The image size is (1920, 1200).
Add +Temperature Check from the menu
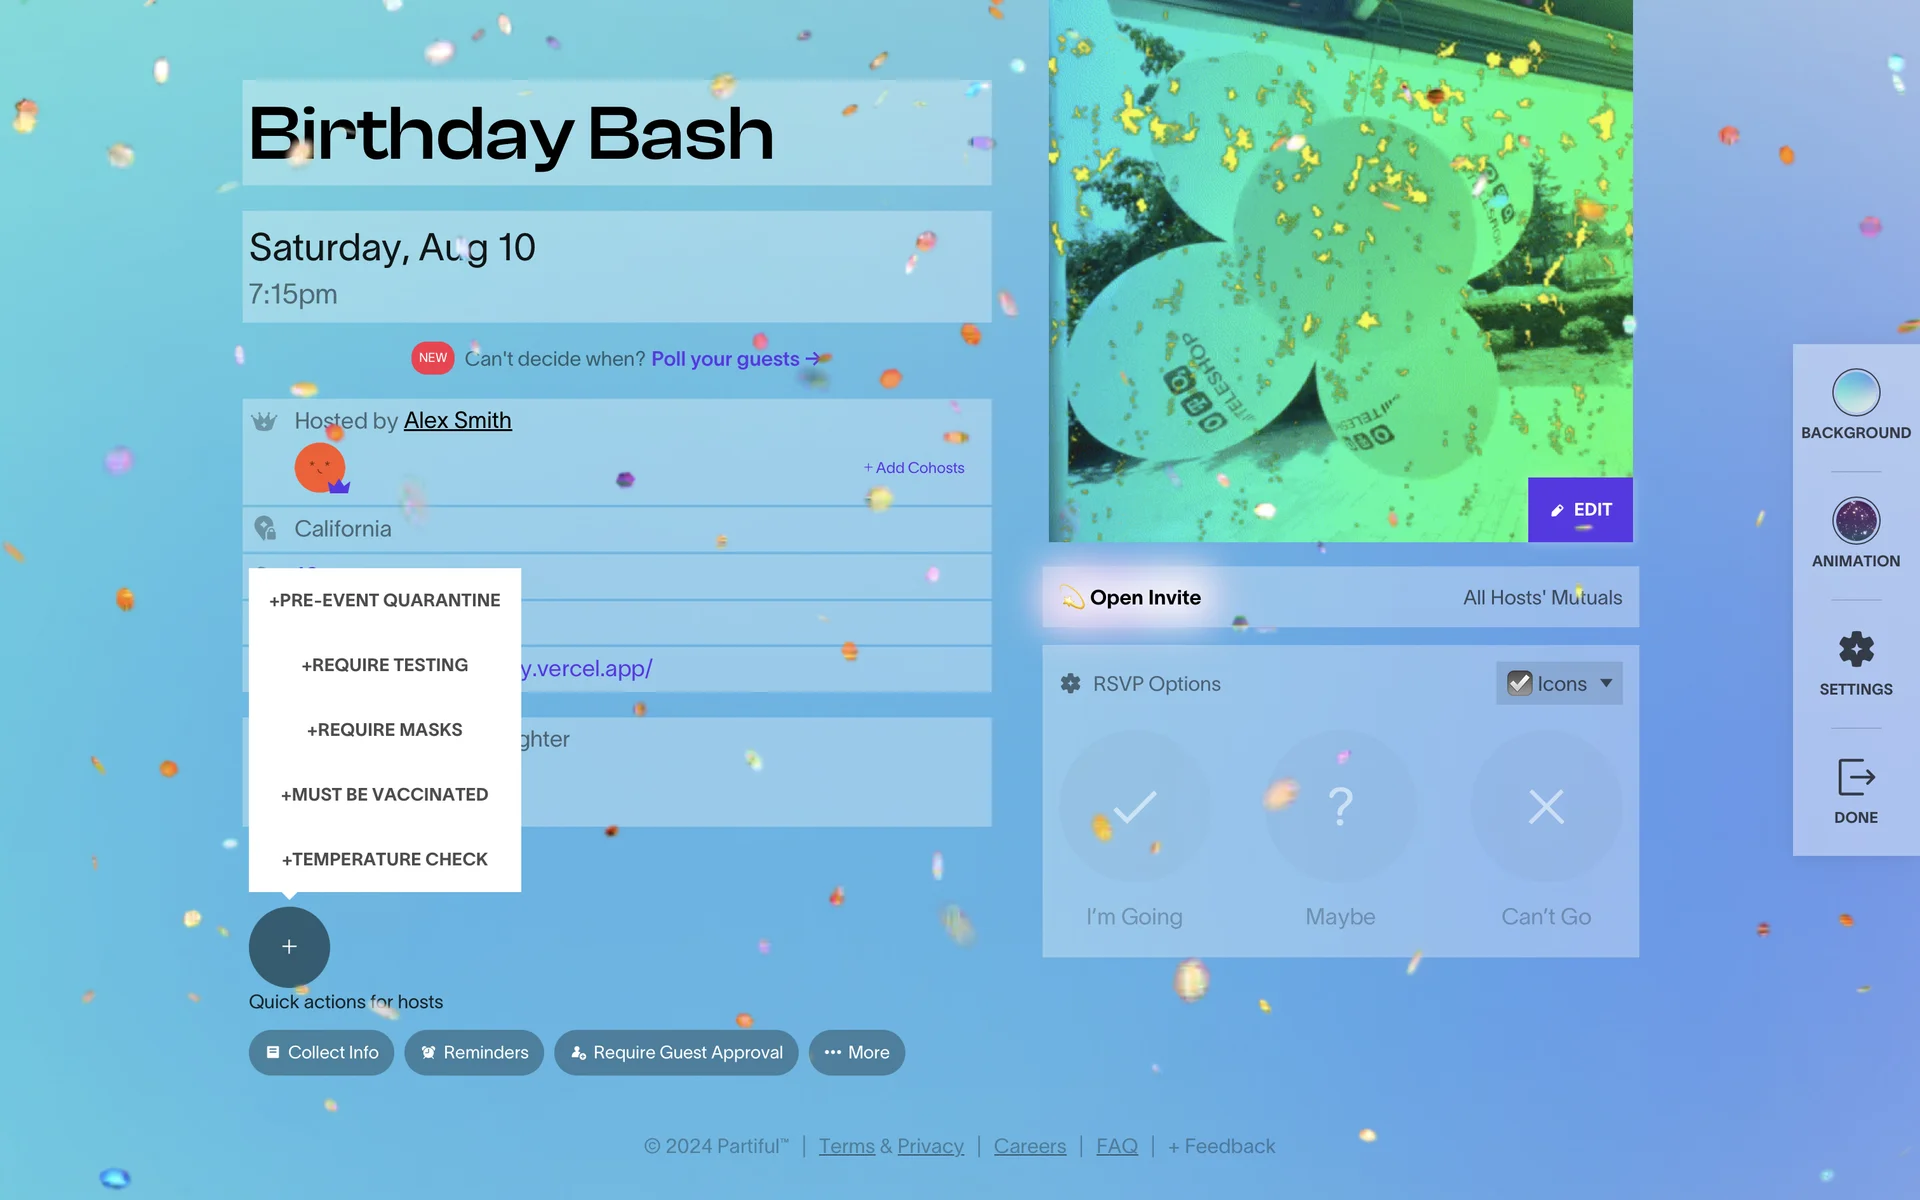[x=384, y=860]
